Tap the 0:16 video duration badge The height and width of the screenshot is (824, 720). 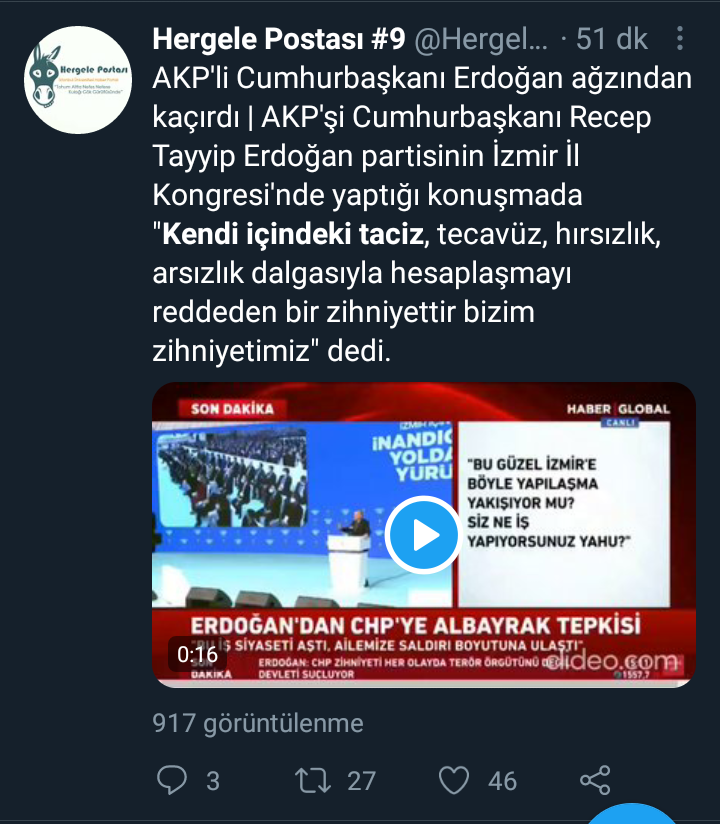(x=198, y=654)
